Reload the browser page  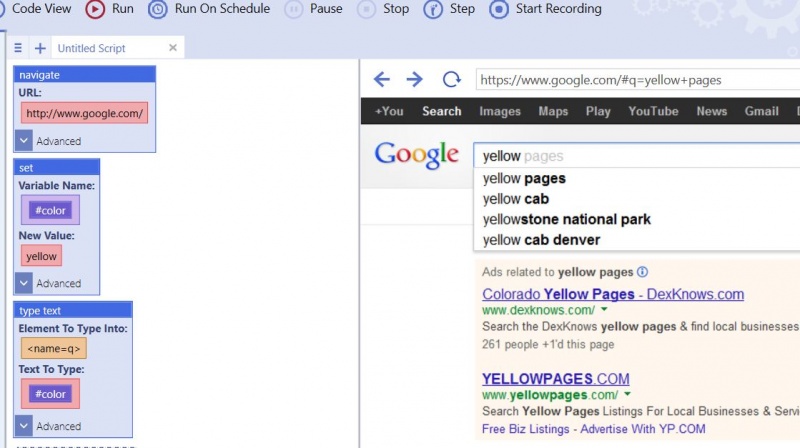[x=452, y=79]
